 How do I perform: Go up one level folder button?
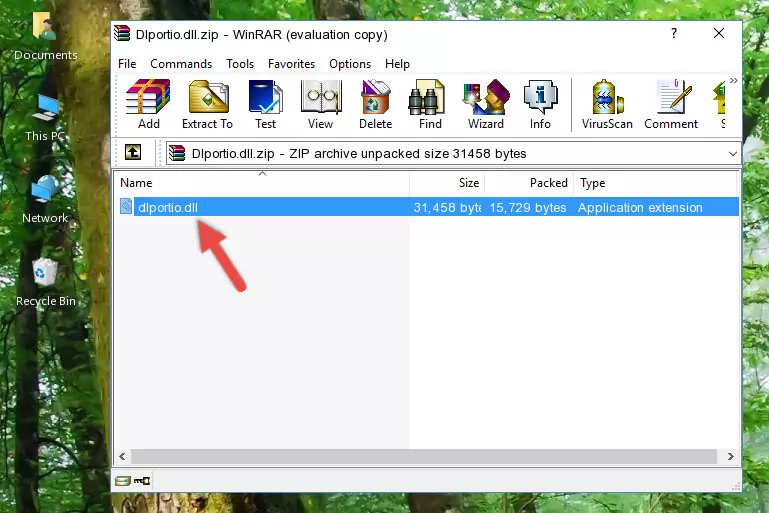point(132,153)
